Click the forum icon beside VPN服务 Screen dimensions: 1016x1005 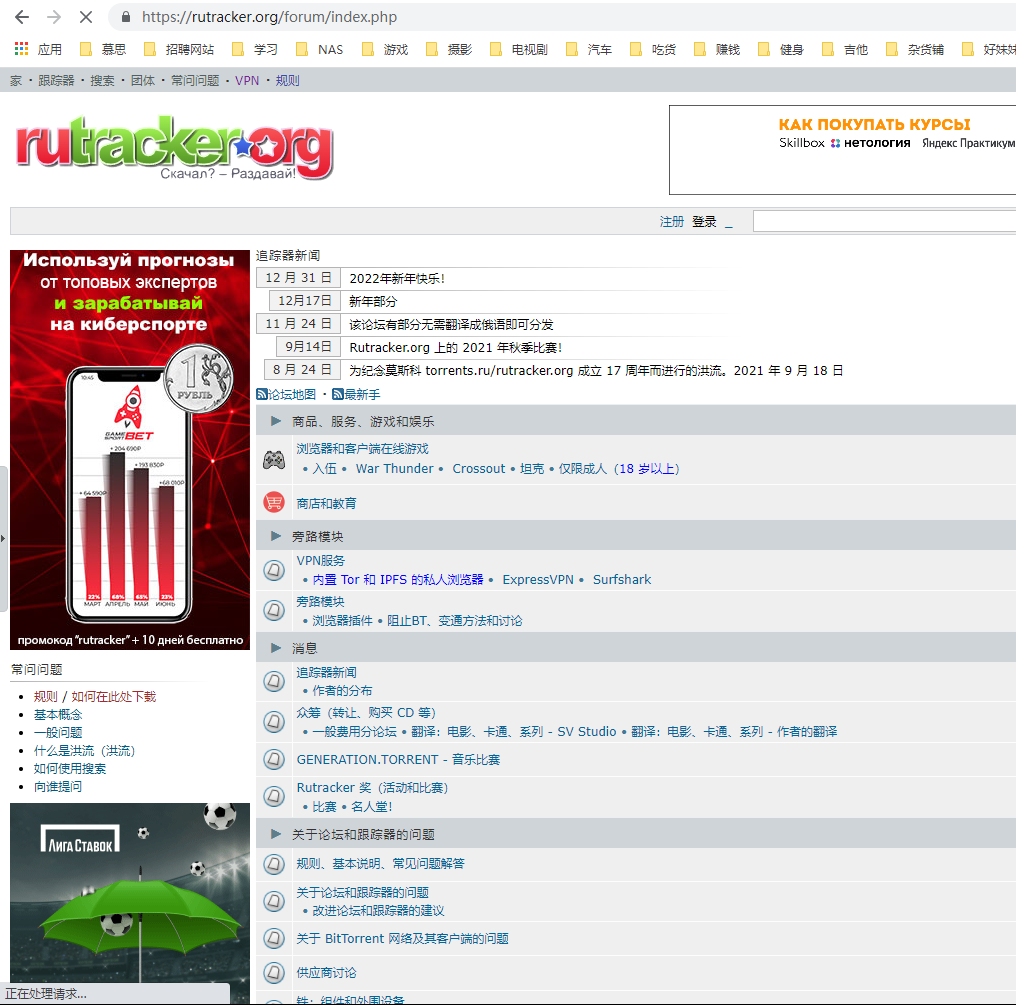point(273,570)
